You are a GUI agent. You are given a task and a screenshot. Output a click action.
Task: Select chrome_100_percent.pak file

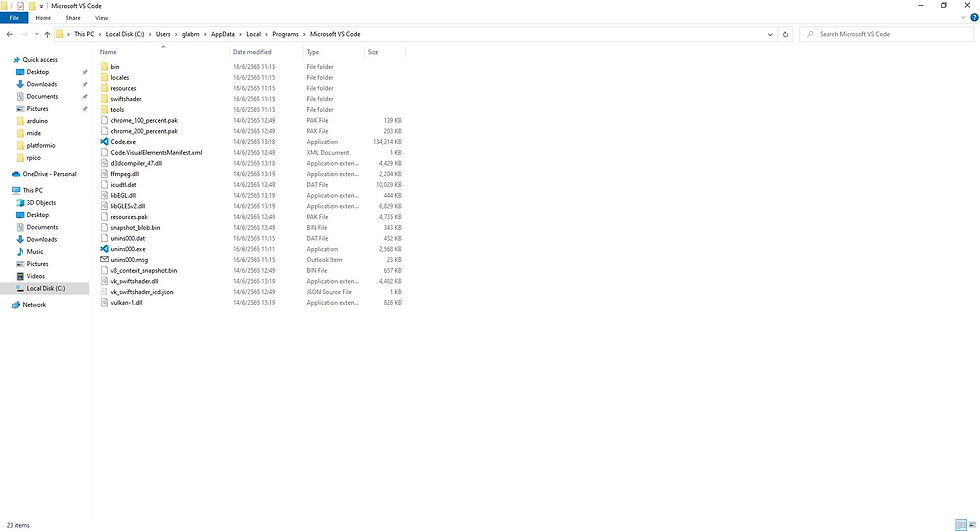(144, 121)
